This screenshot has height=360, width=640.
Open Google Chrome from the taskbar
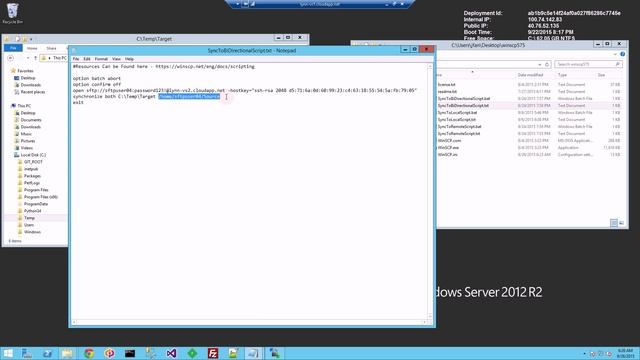(x=89, y=353)
